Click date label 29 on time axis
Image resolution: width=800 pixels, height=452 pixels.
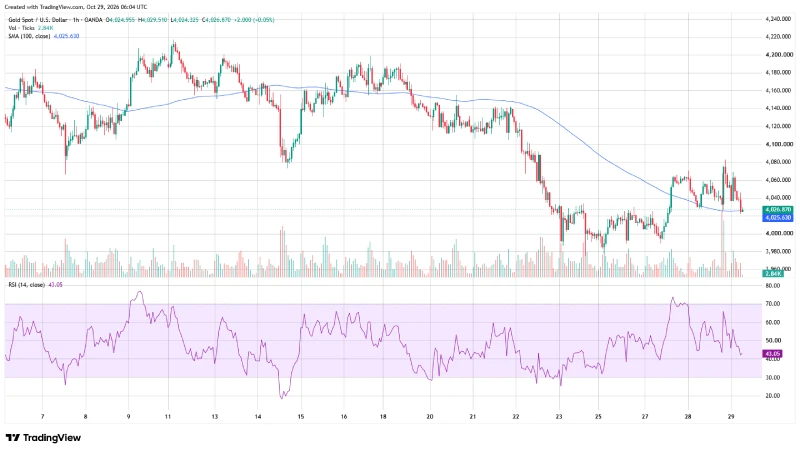[731, 417]
